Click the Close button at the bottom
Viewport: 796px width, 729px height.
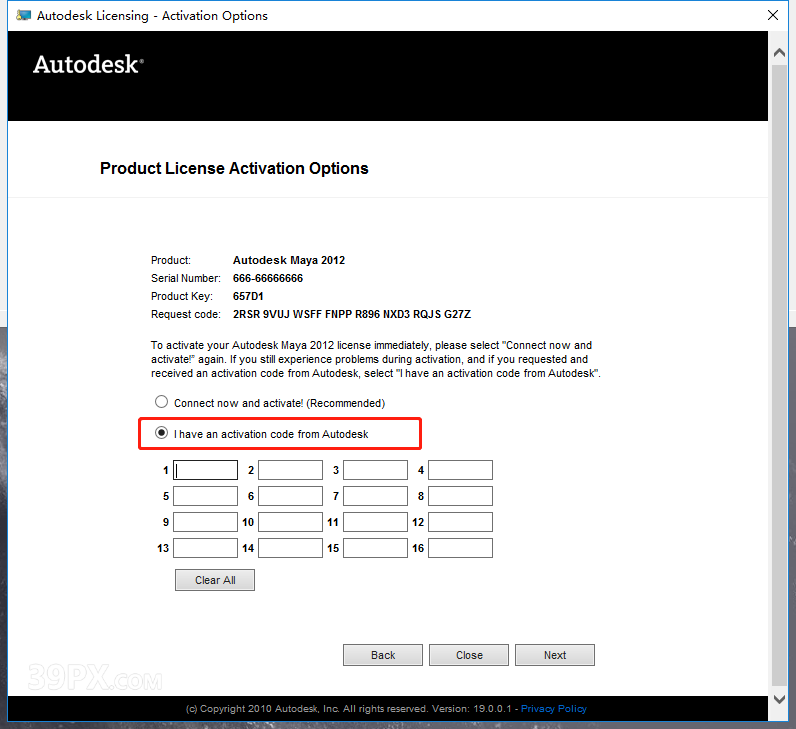[x=469, y=655]
